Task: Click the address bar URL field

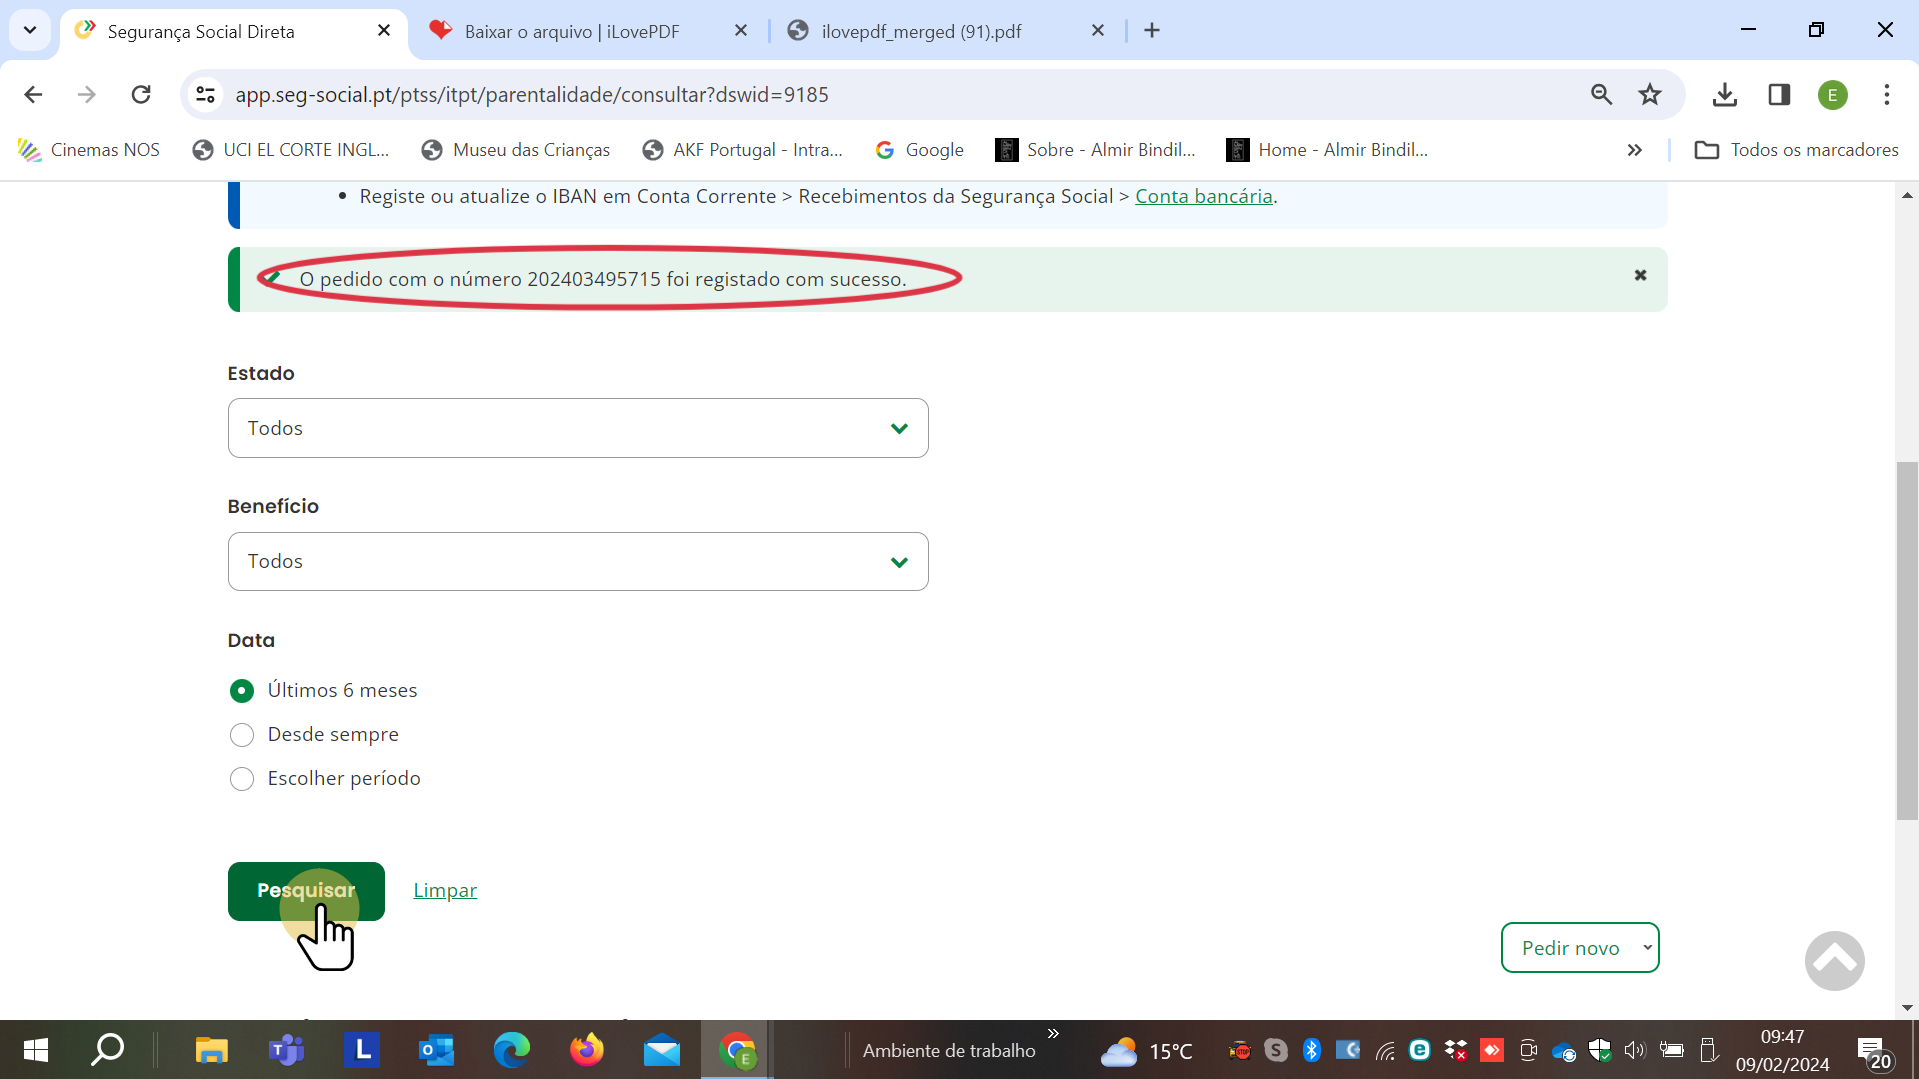Action: (700, 94)
